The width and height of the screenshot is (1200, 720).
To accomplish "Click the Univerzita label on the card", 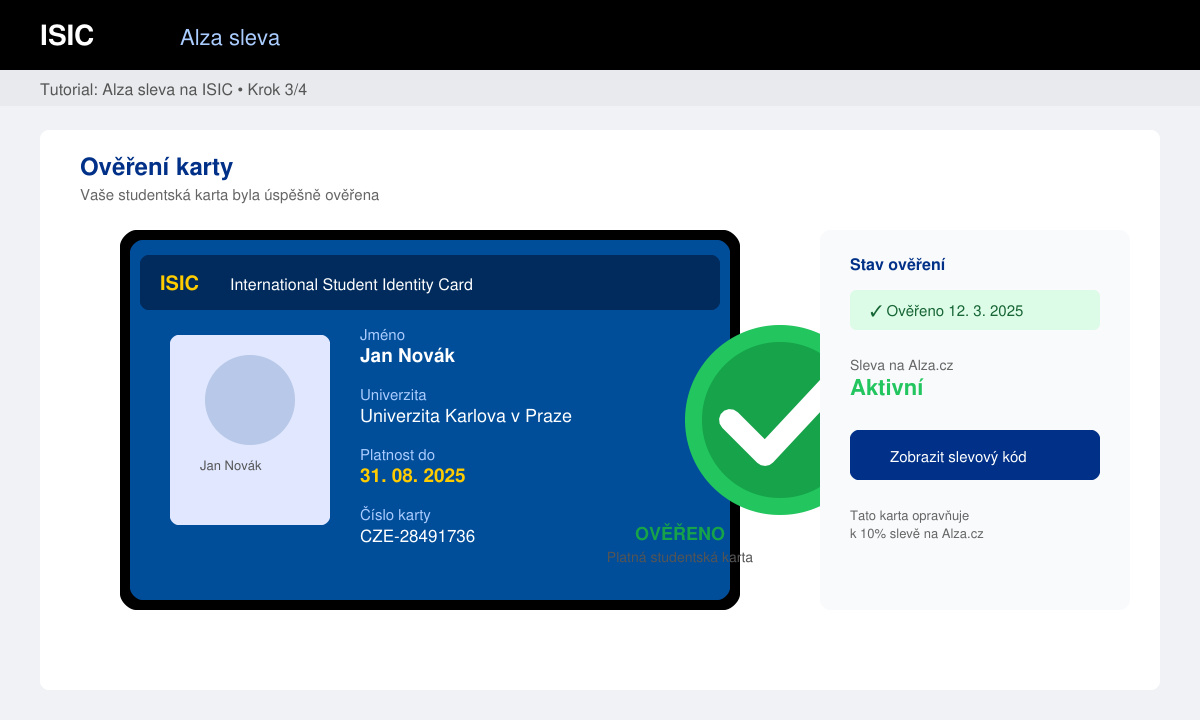I will [393, 395].
